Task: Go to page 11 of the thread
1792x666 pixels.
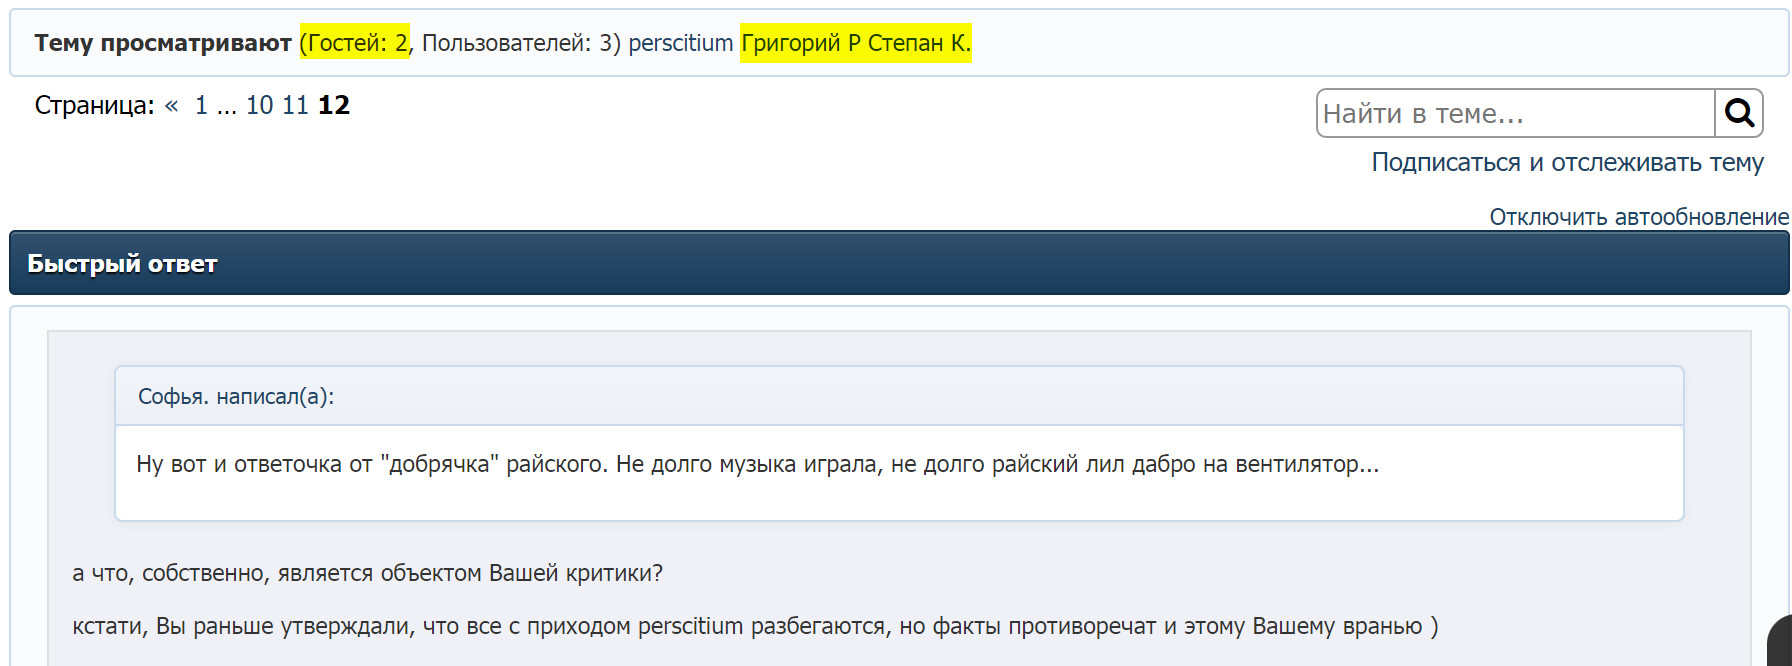Action: (295, 104)
